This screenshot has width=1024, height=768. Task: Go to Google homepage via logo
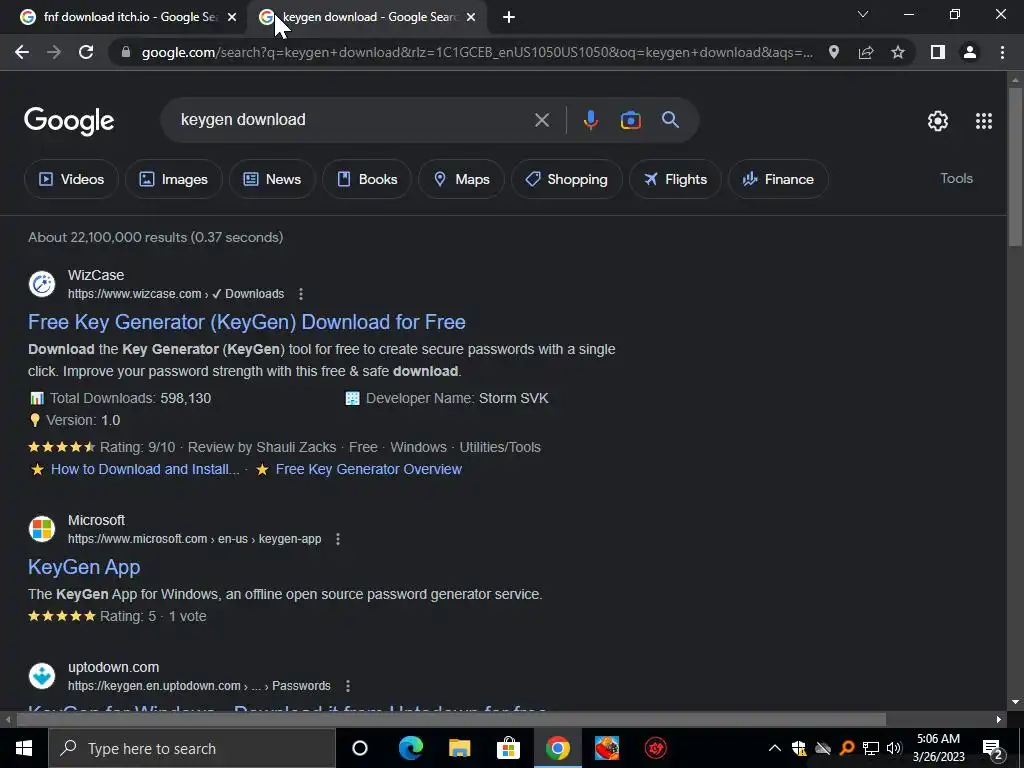click(69, 121)
